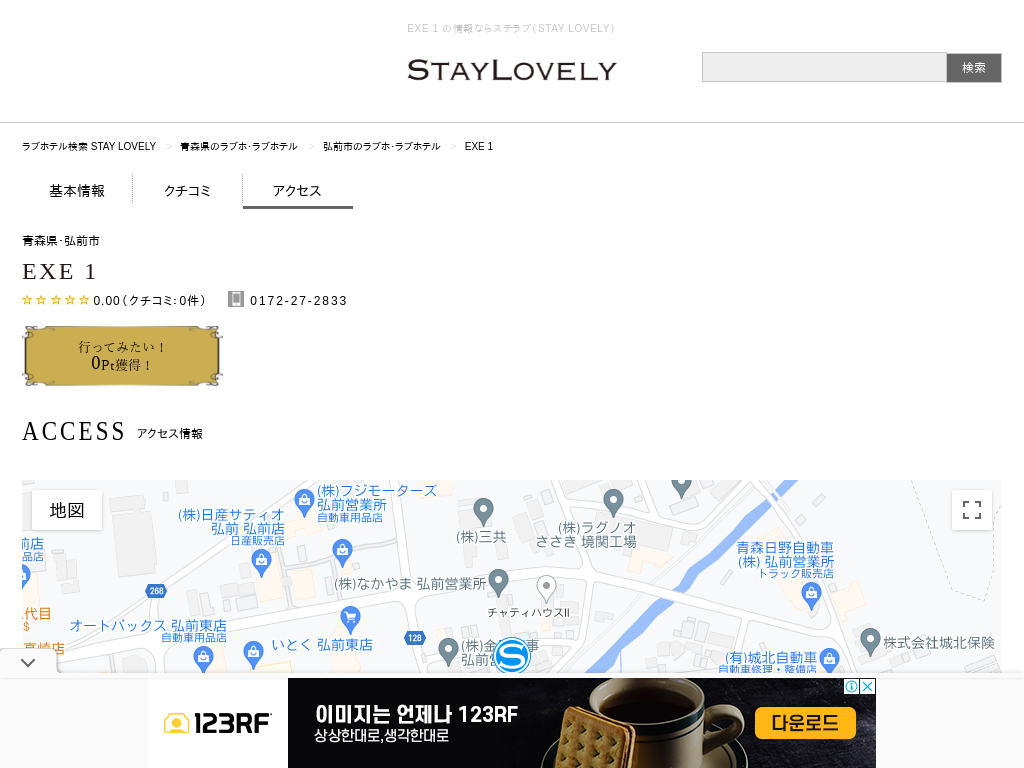
Task: Click the 検索 search button
Action: 974,68
